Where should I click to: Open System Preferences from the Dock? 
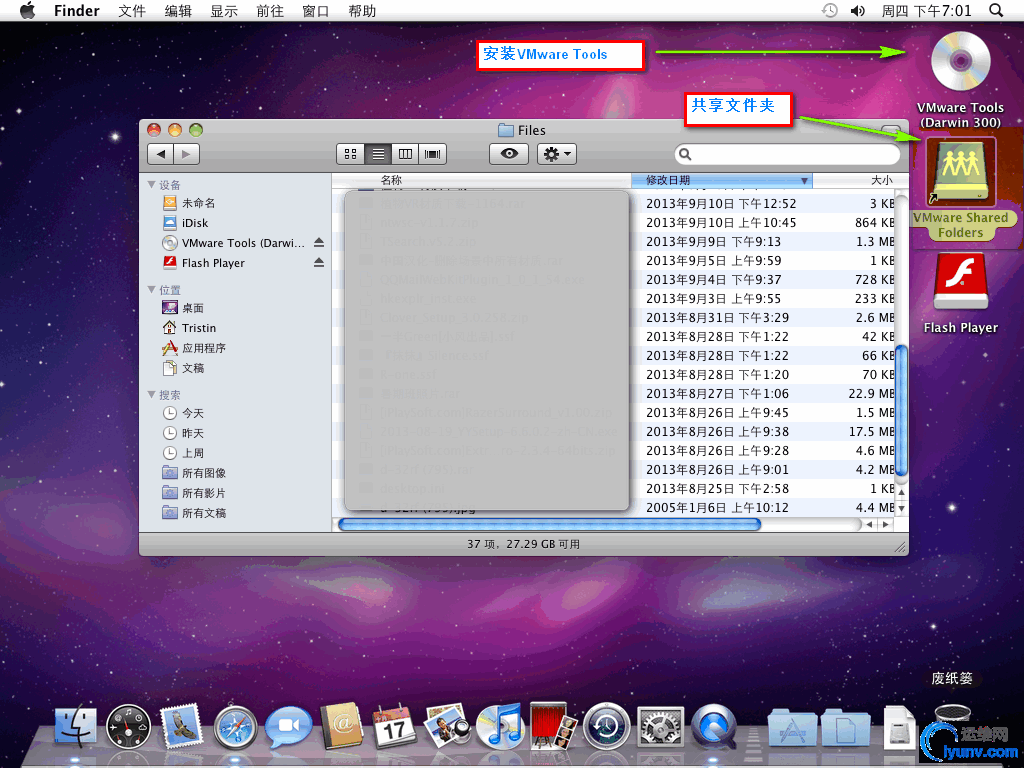pyautogui.click(x=660, y=727)
